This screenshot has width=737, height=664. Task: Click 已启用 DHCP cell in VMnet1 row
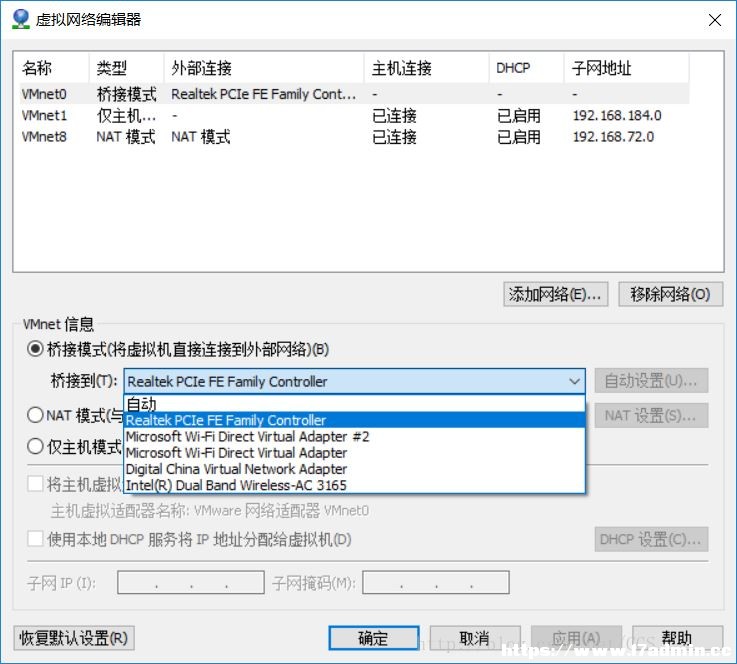click(519, 116)
